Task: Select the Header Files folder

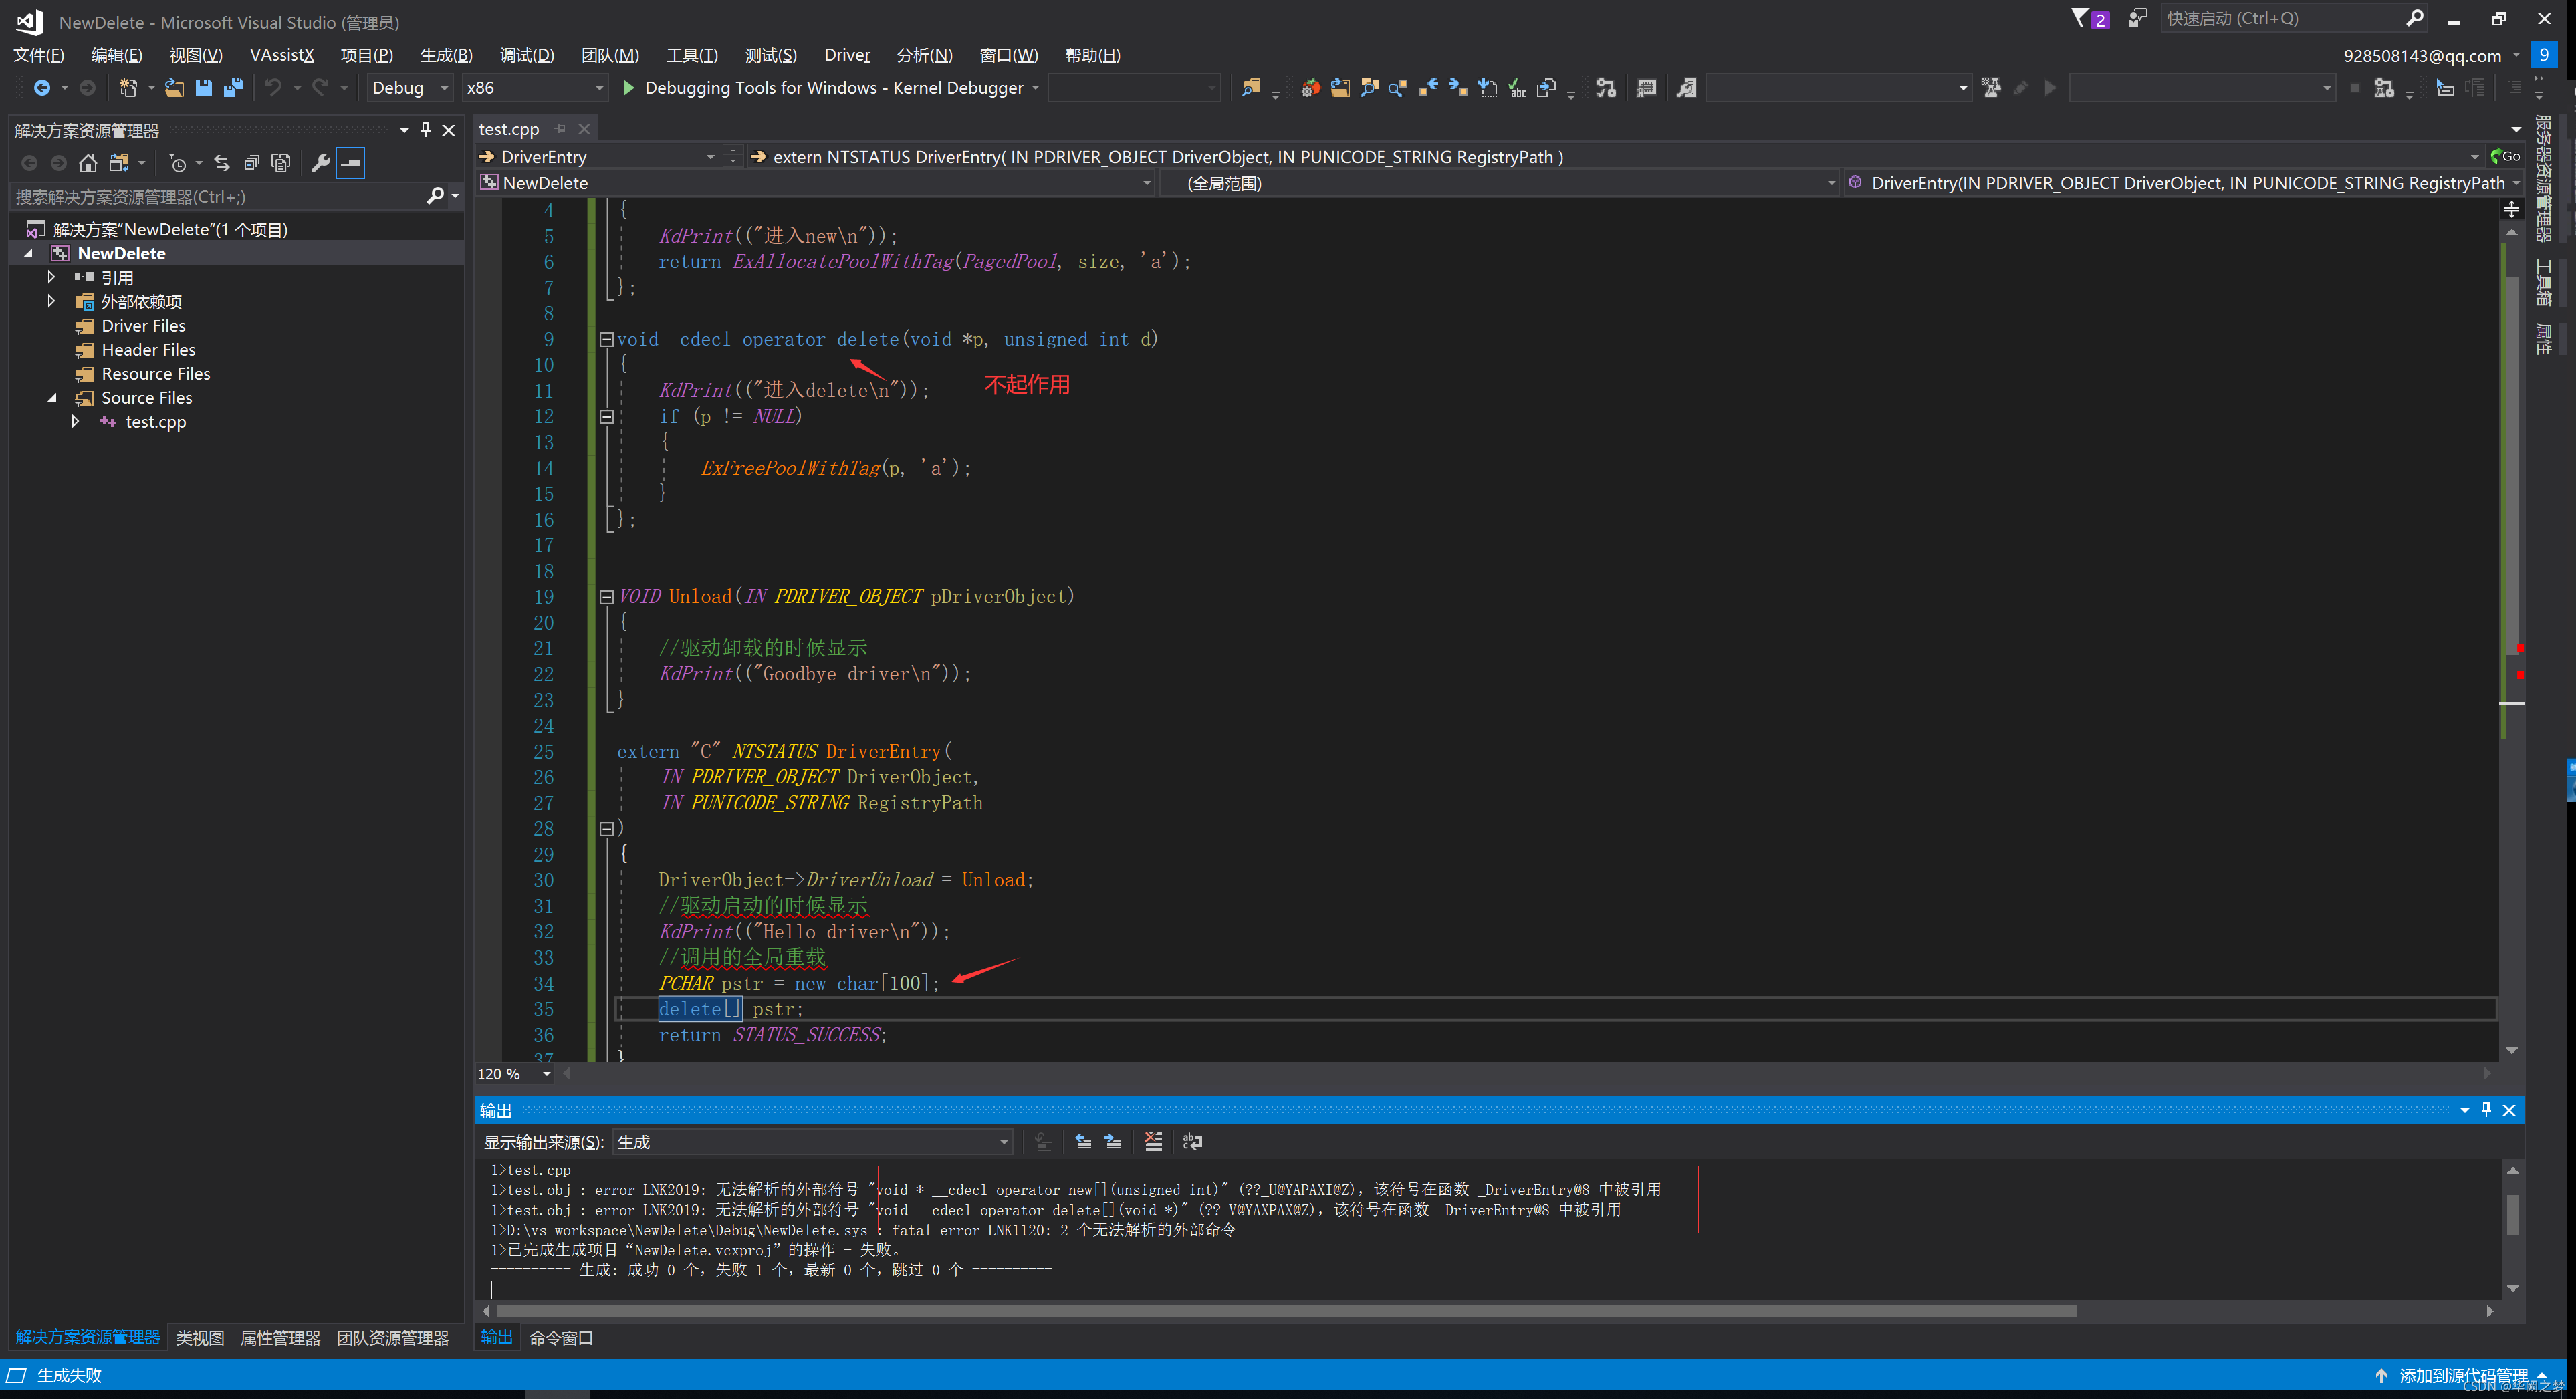Action: click(x=148, y=350)
